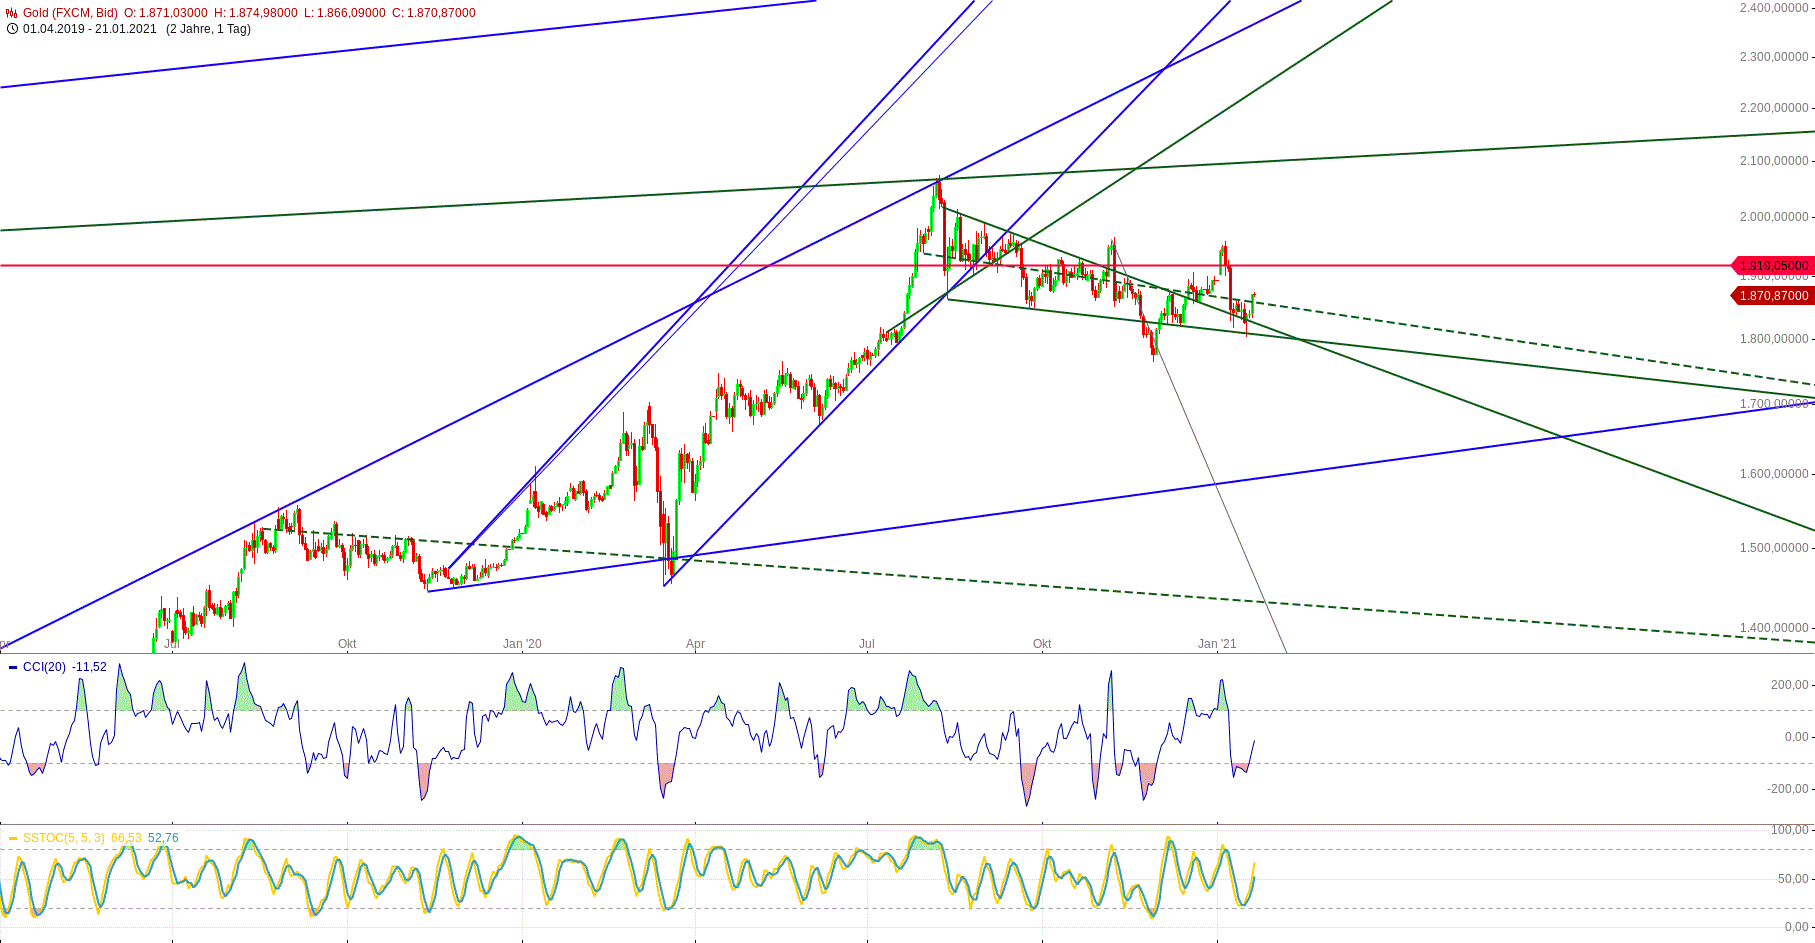Click the 1.400,00000 price axis label

click(1774, 628)
